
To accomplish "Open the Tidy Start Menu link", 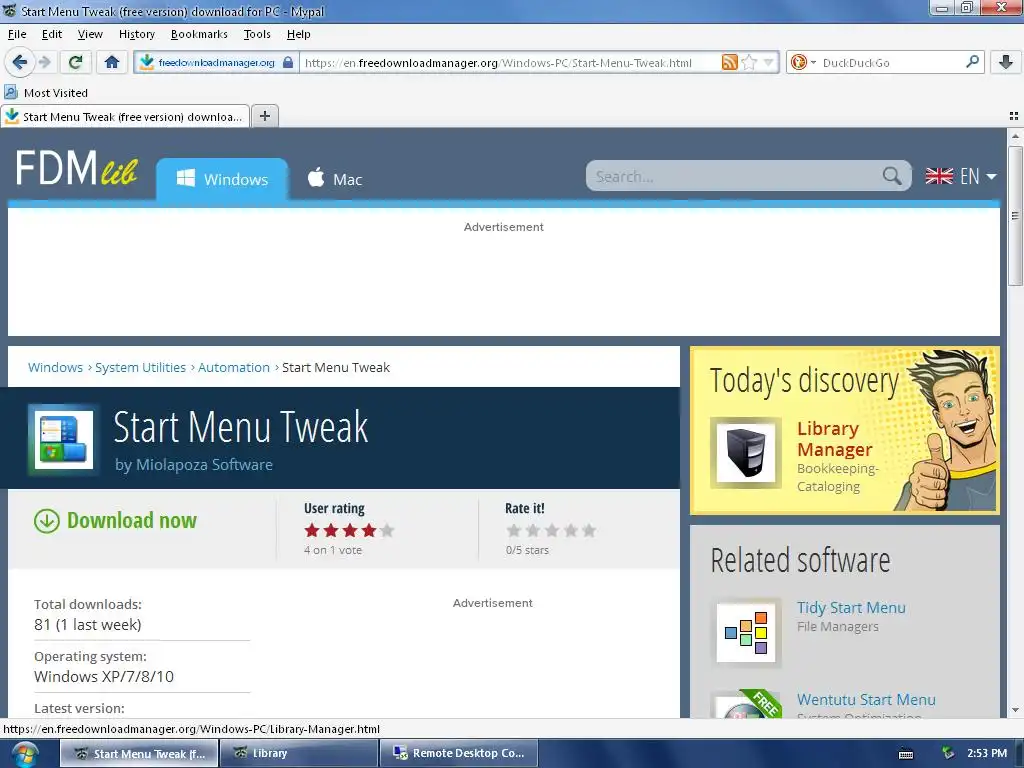I will point(851,608).
